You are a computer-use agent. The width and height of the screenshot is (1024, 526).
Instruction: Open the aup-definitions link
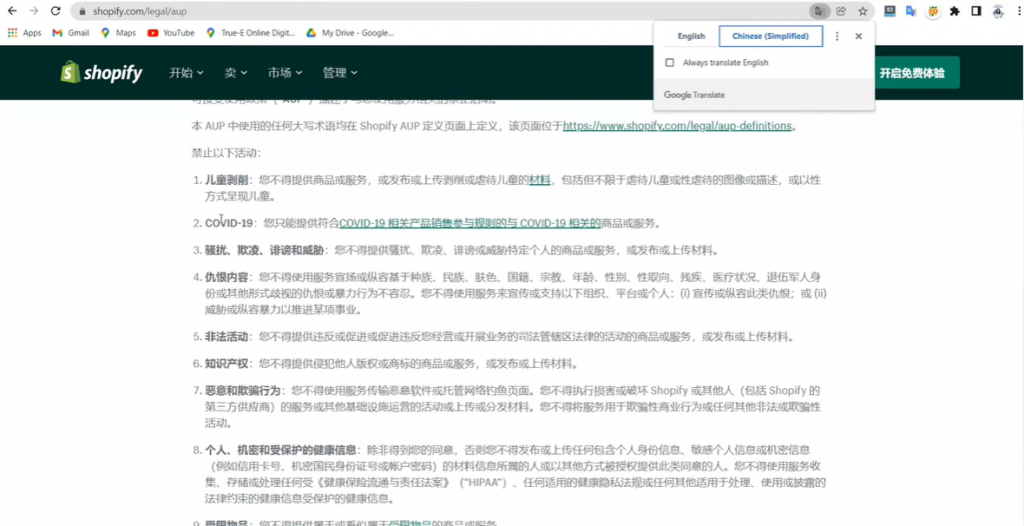(678, 126)
